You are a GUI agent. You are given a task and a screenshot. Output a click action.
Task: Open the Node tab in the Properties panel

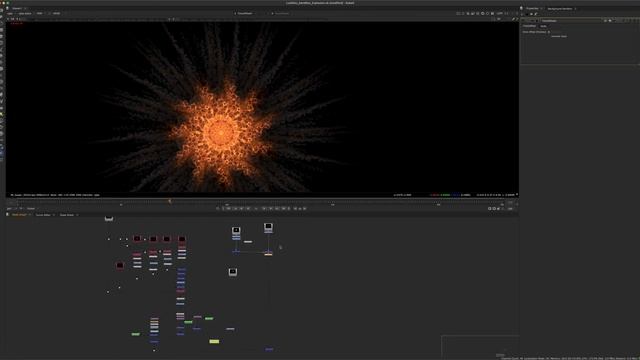543,26
